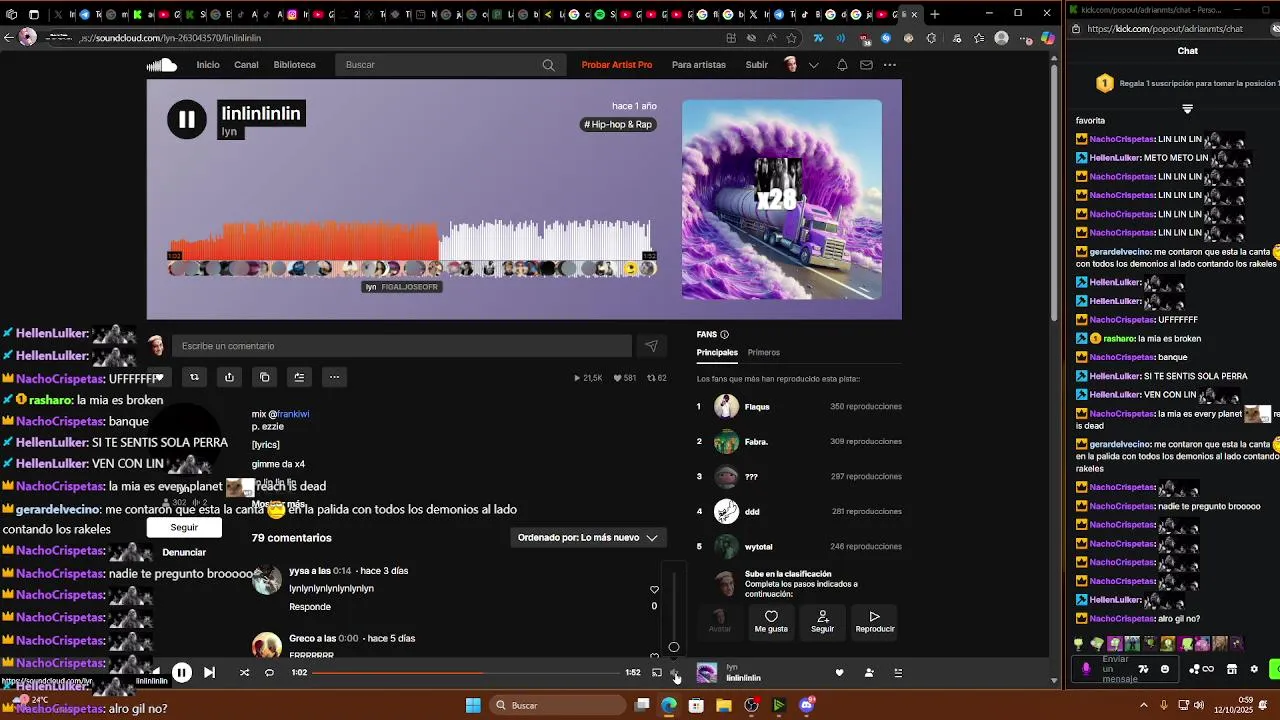Click the Seguir step in classification
The width and height of the screenshot is (1280, 720).
point(823,621)
